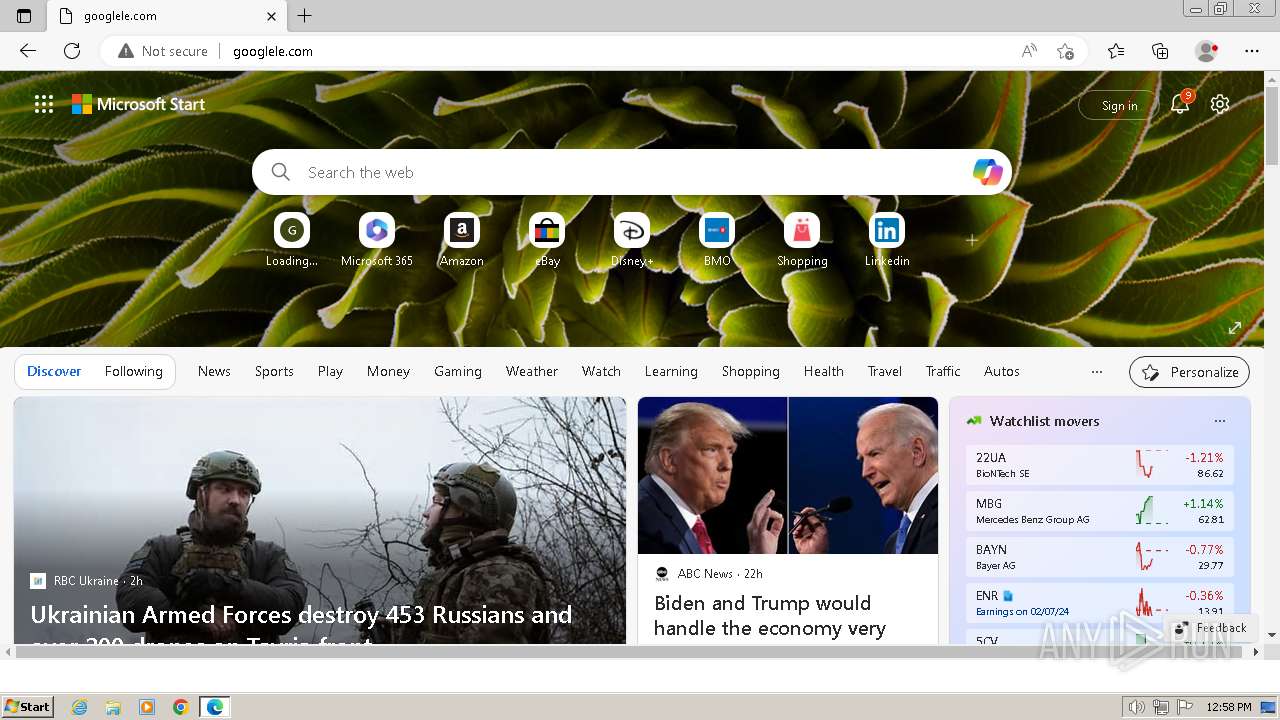Launch Chrome from the taskbar
This screenshot has height=720, width=1280.
coord(180,707)
